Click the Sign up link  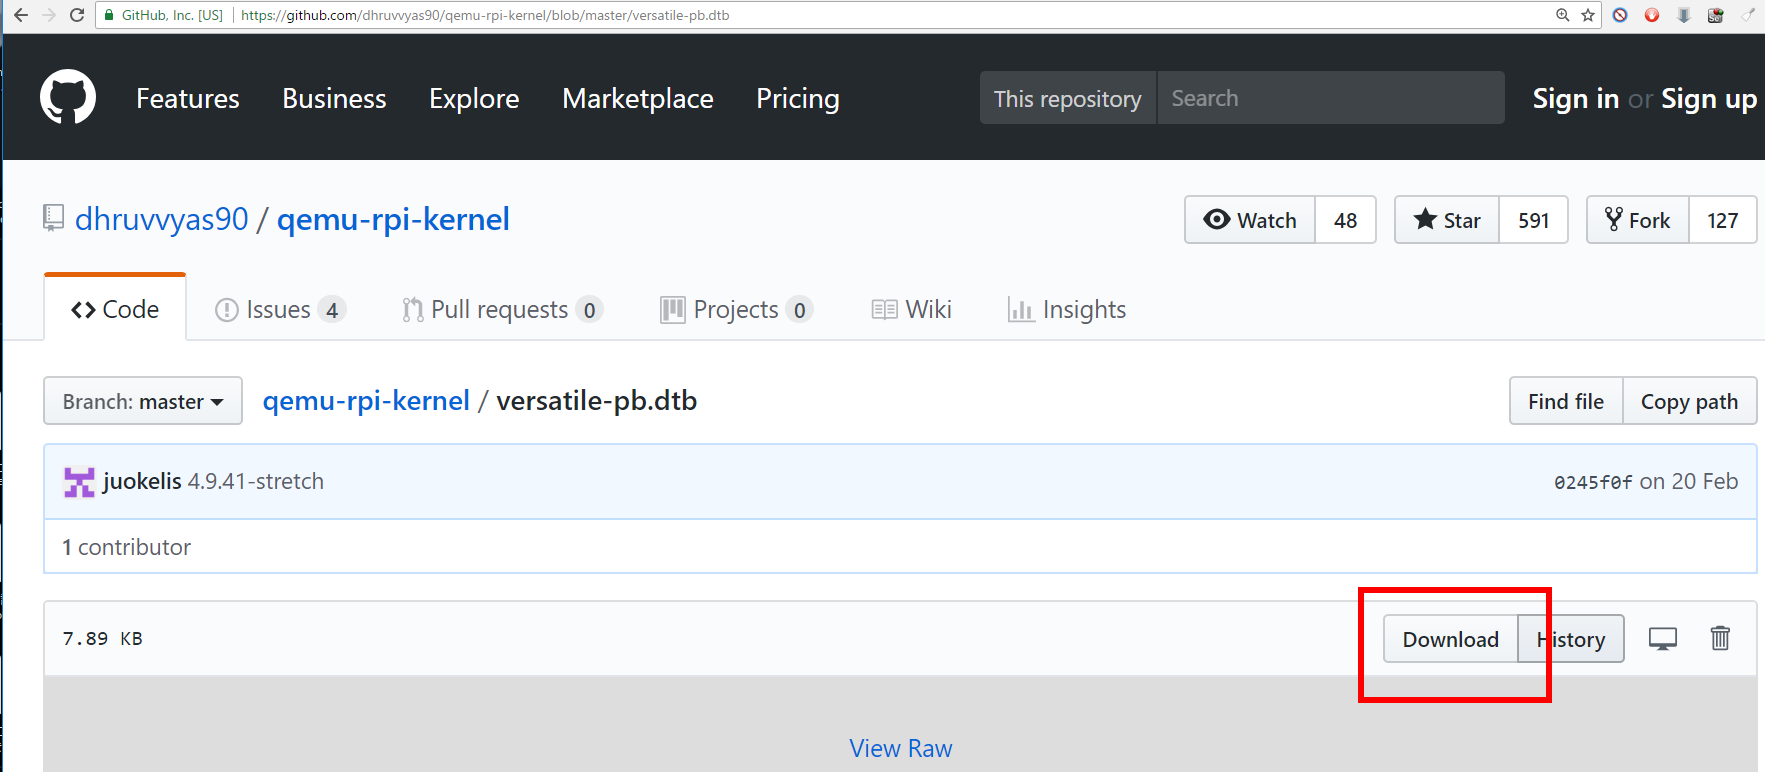click(x=1709, y=99)
